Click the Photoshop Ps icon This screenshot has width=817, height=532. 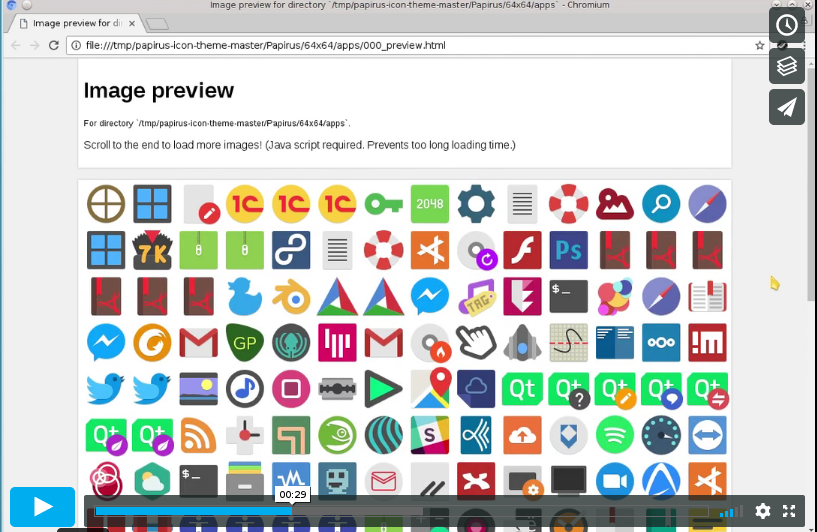(568, 250)
